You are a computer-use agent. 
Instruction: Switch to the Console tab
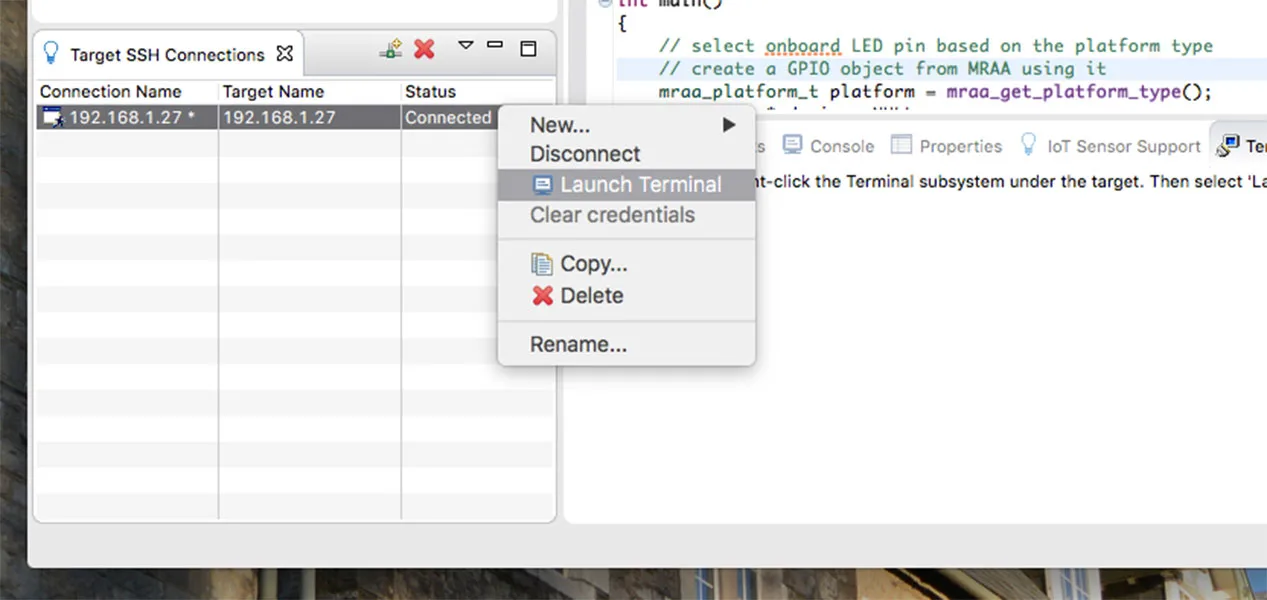pos(840,145)
